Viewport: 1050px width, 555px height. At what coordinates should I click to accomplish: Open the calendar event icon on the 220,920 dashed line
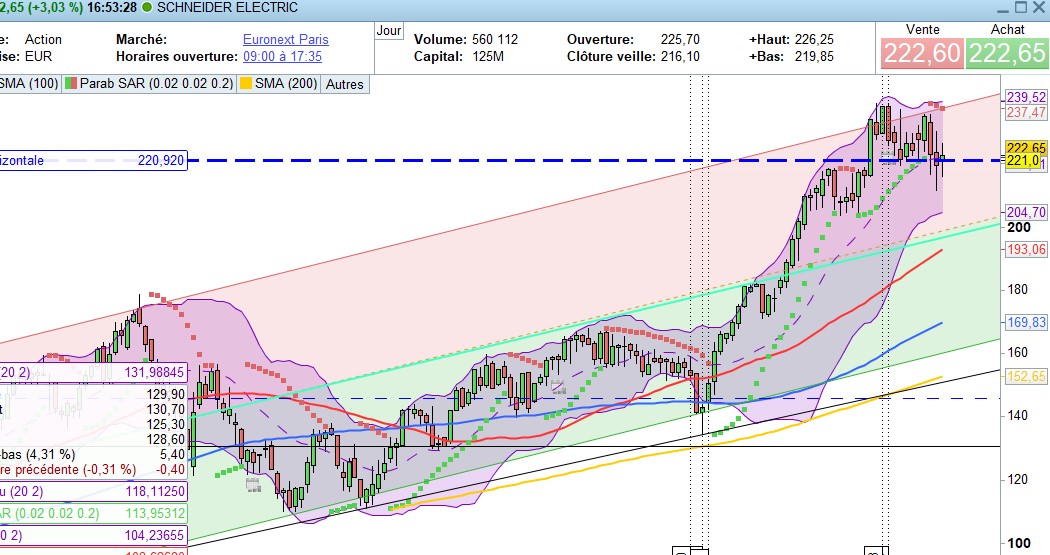(888, 157)
